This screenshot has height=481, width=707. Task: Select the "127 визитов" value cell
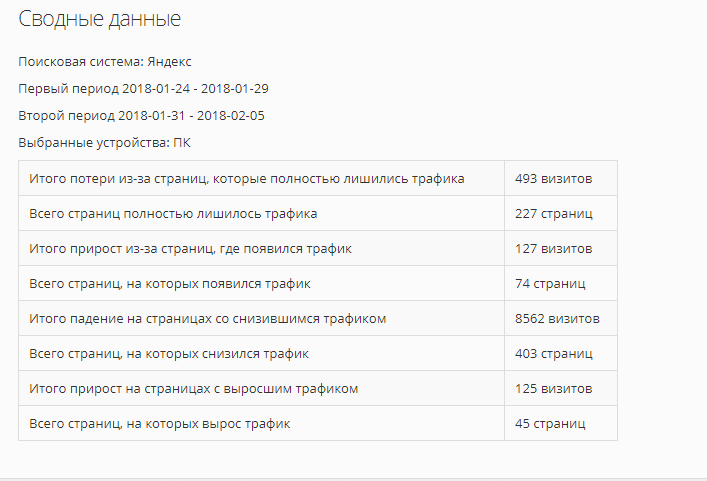[x=553, y=248]
